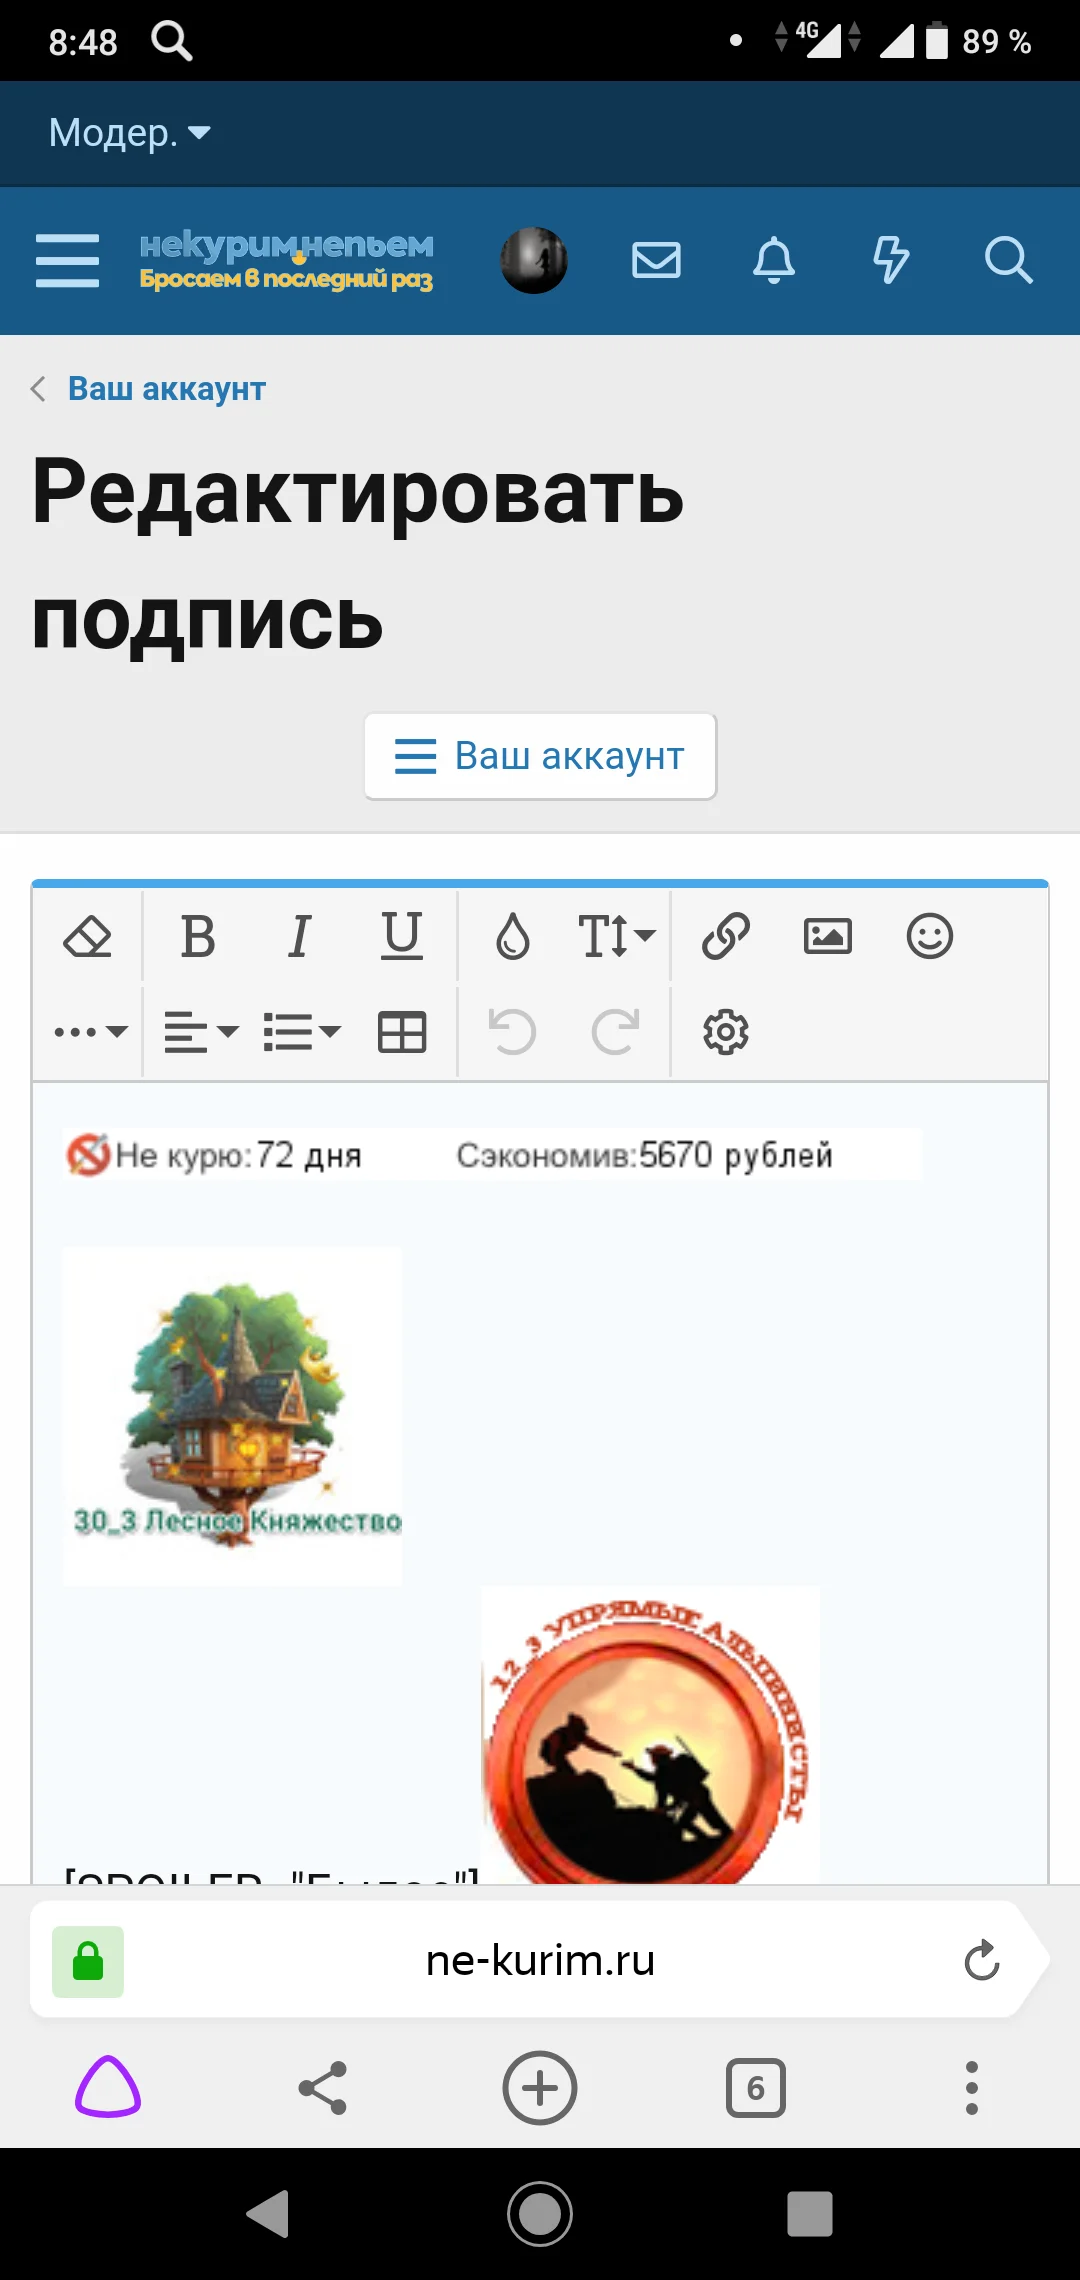Viewport: 1080px width, 2280px height.
Task: Share the page via share icon
Action: coord(323,2088)
